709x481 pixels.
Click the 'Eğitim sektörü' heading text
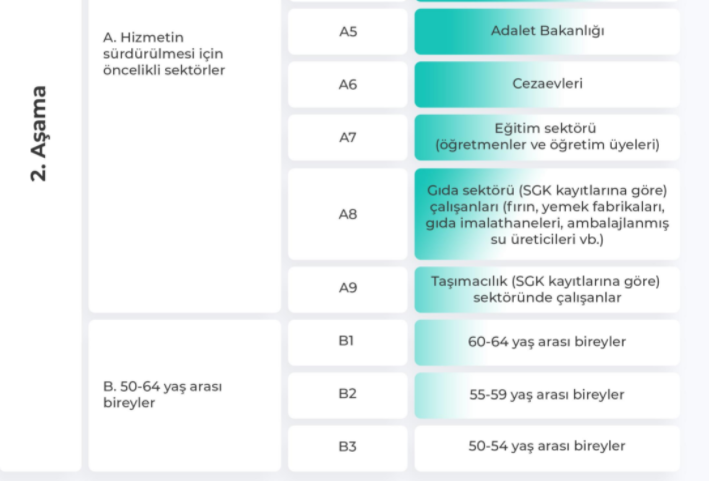[x=546, y=129]
